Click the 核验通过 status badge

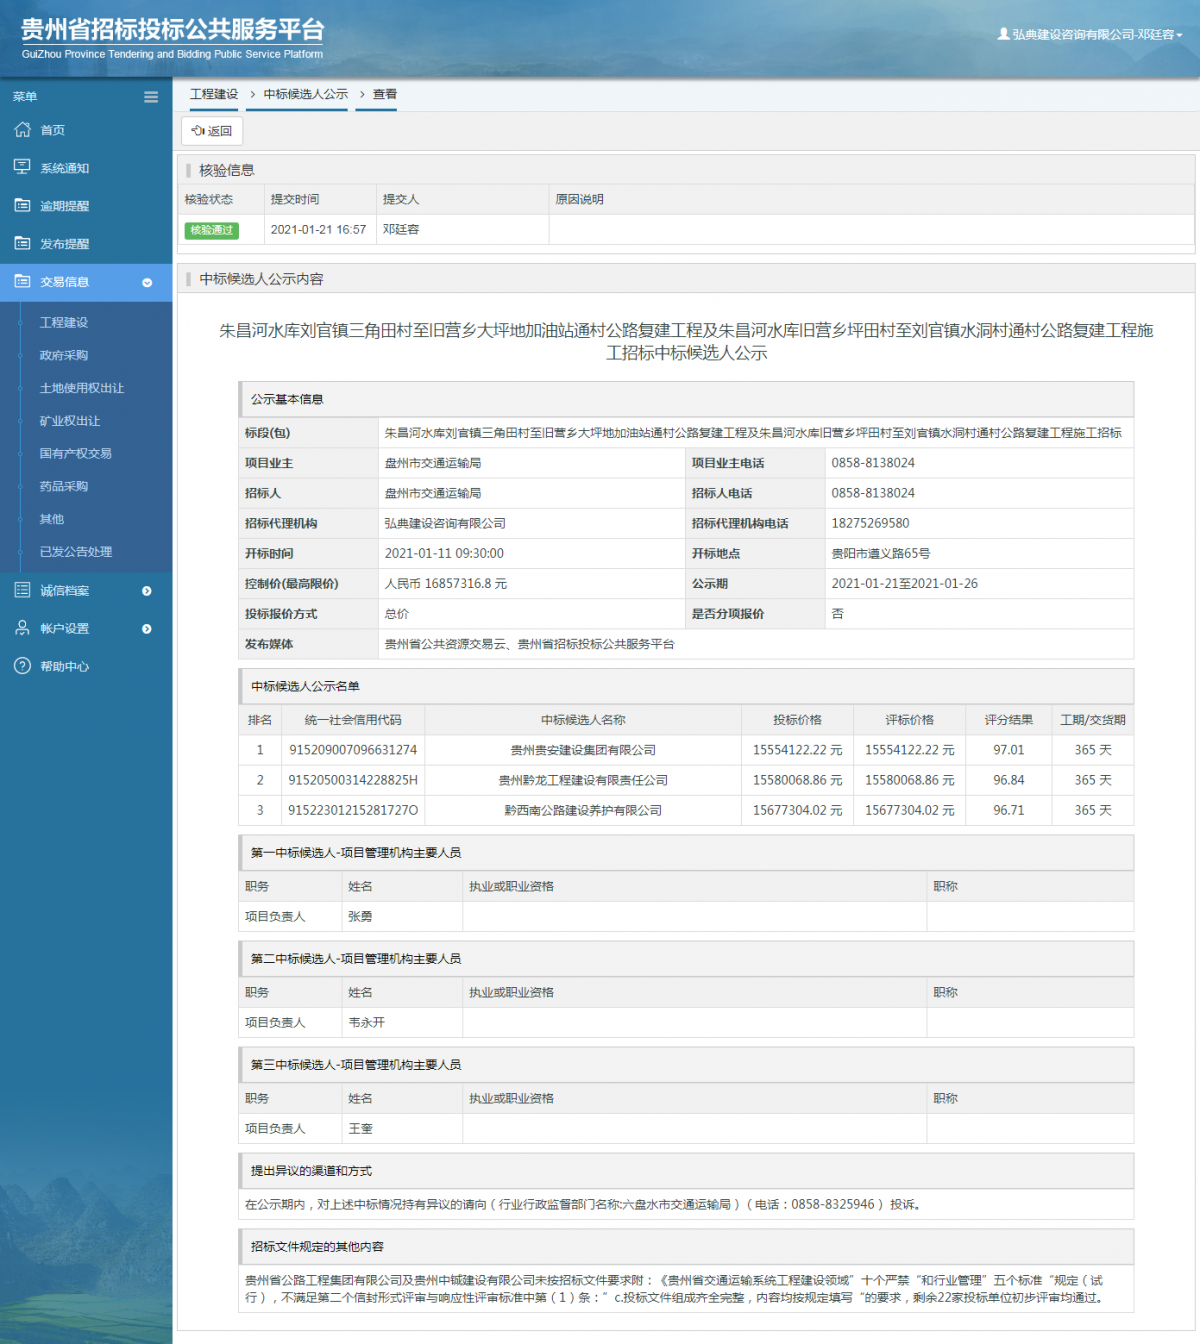tap(212, 230)
